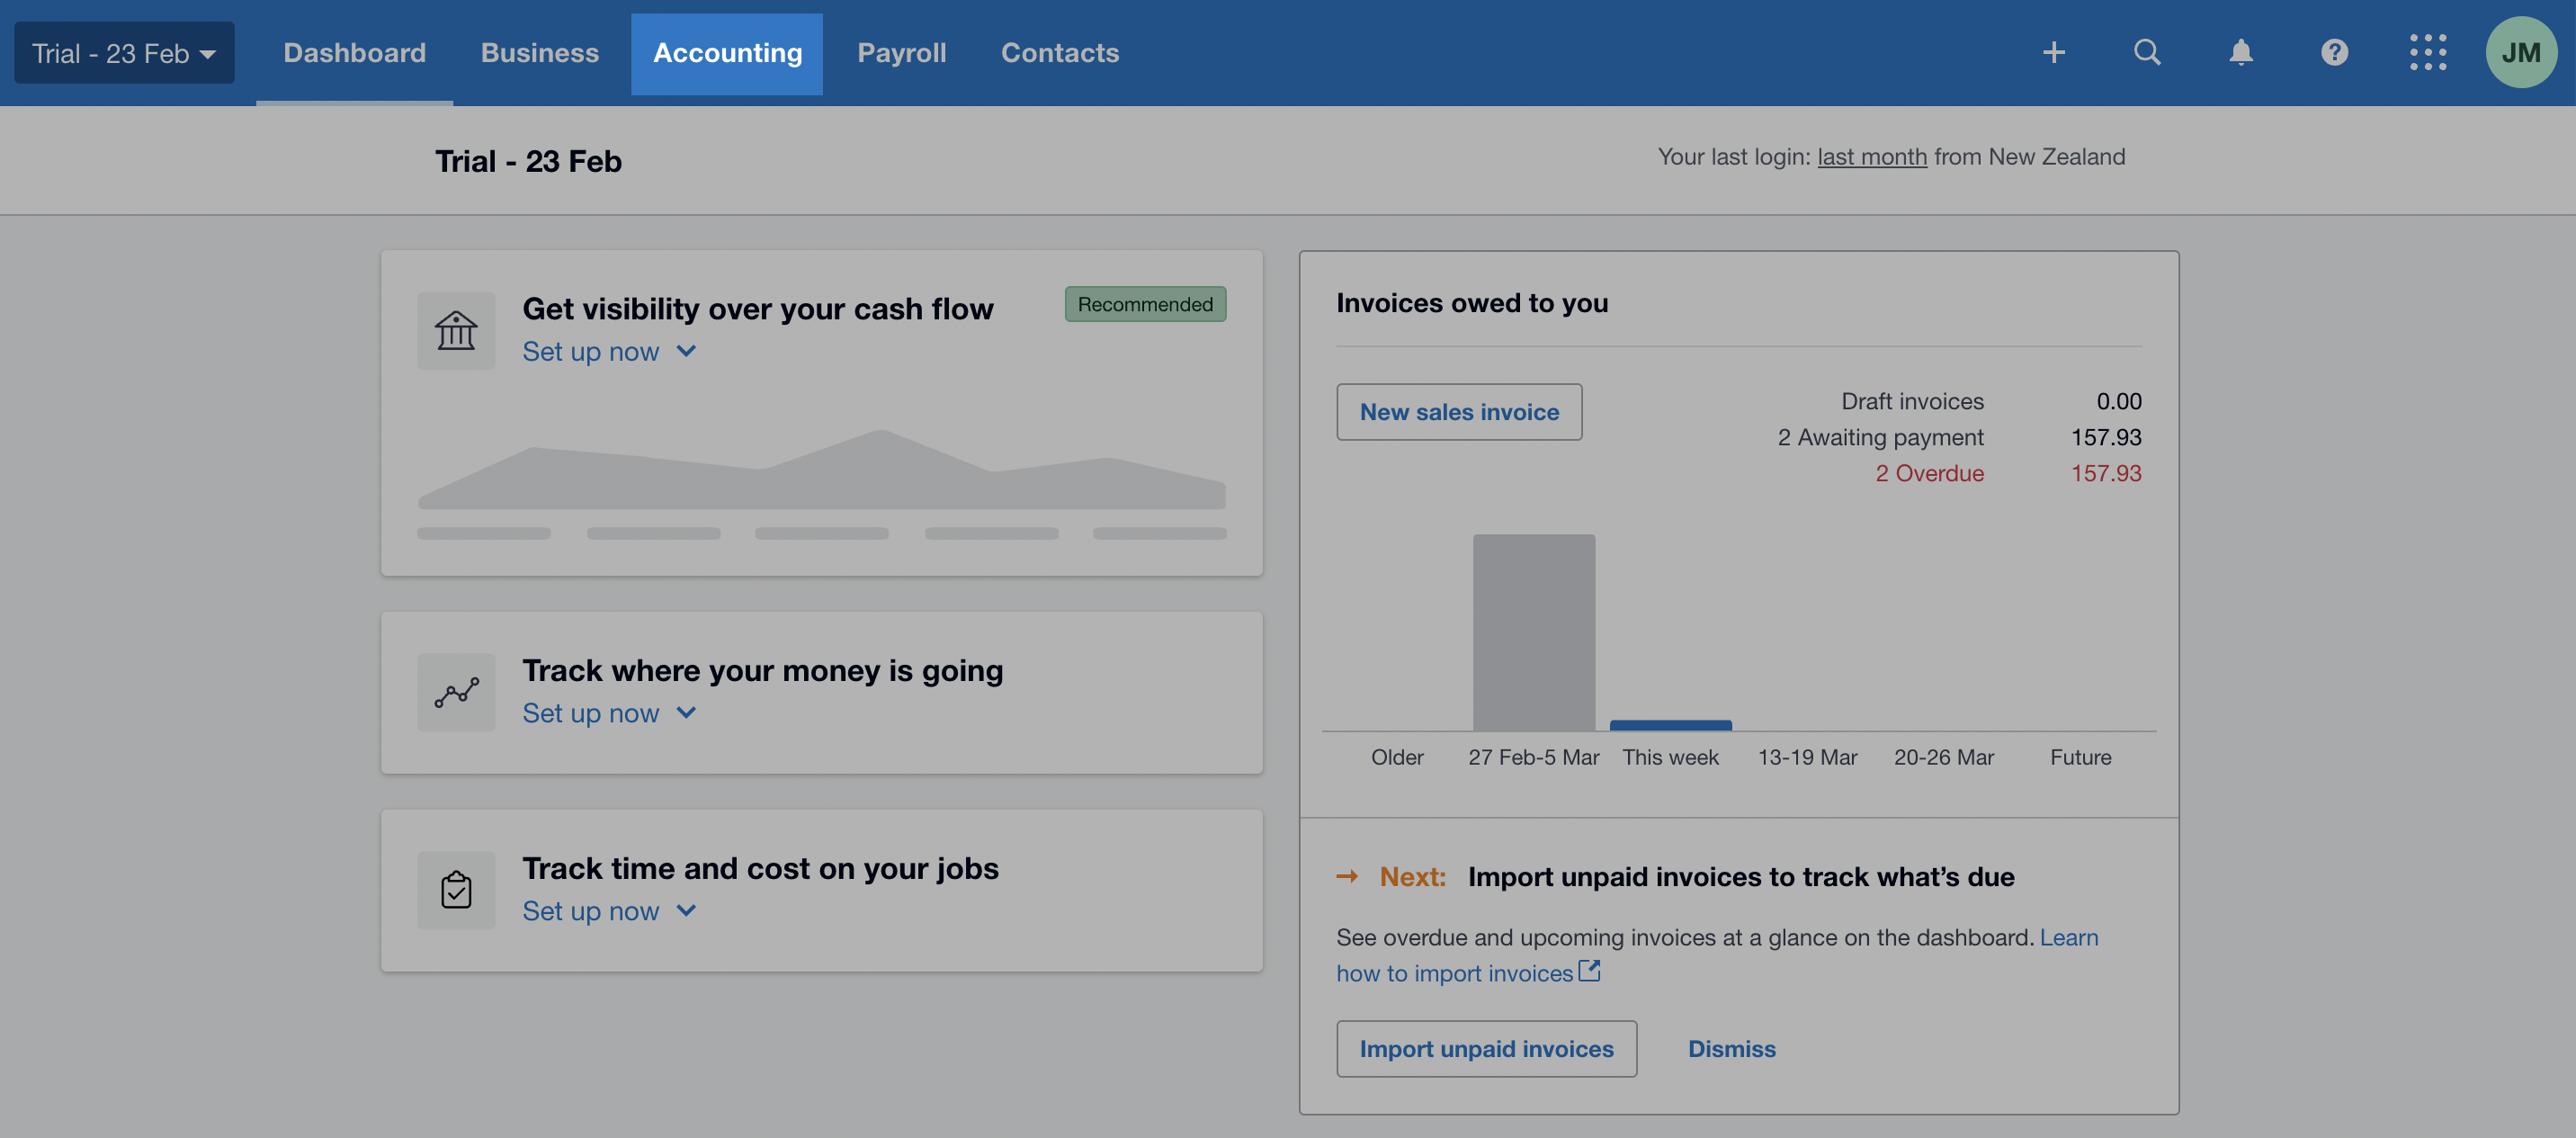Image resolution: width=2576 pixels, height=1138 pixels.
Task: Select the This week bar in the chart
Action: pyautogui.click(x=1670, y=724)
